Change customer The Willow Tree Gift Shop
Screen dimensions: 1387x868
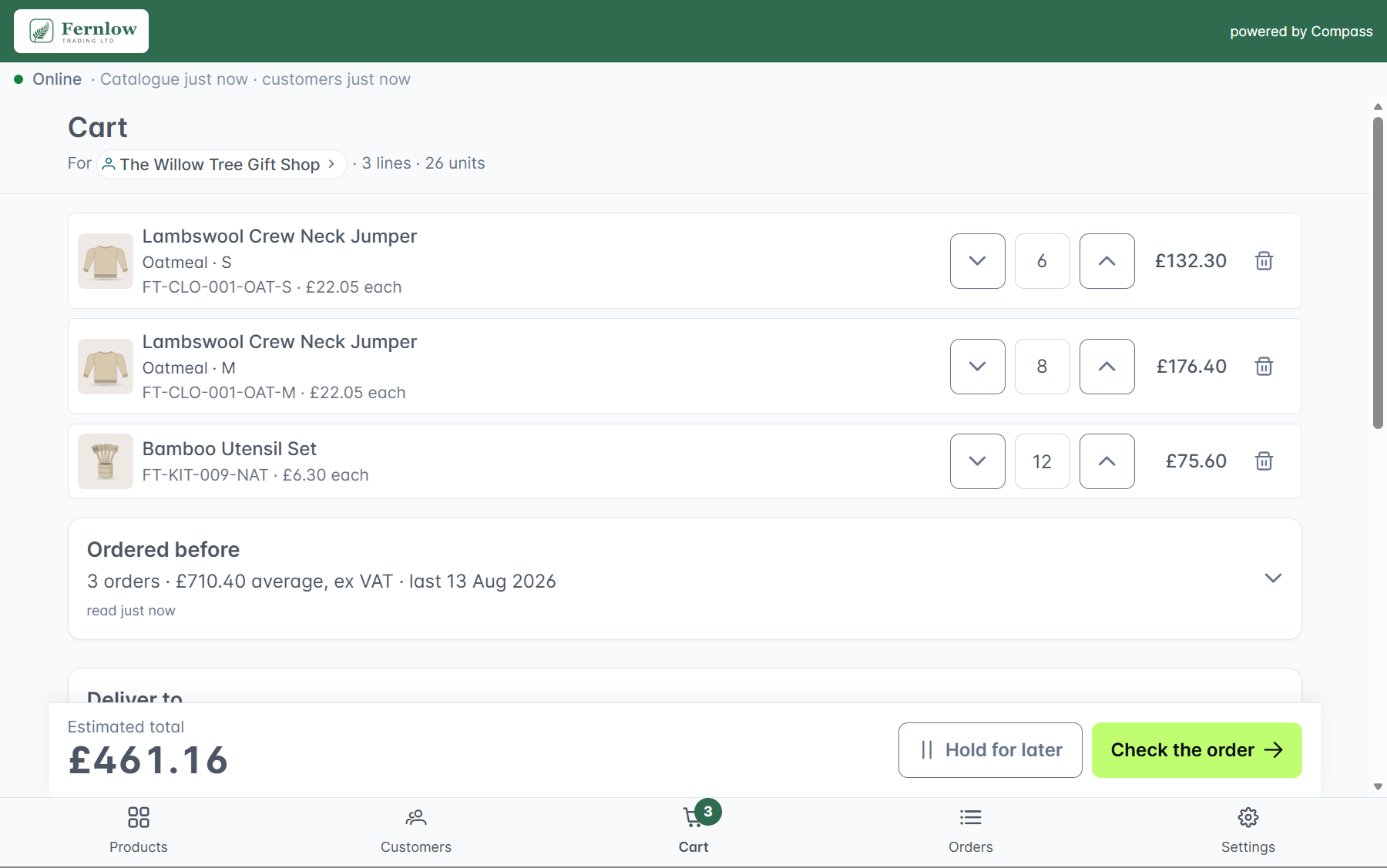click(221, 164)
